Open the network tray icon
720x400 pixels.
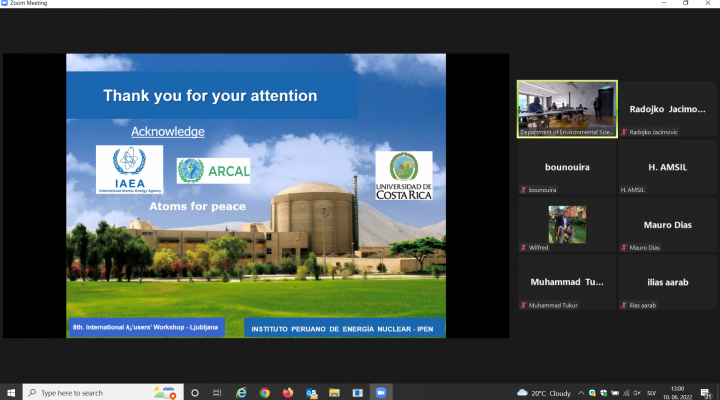tap(626, 393)
